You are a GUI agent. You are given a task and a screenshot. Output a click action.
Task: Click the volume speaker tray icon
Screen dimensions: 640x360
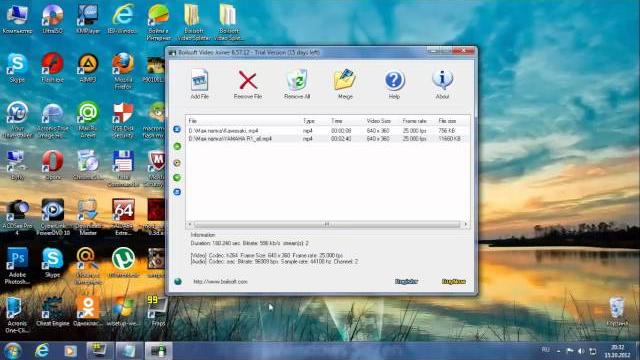coord(581,351)
